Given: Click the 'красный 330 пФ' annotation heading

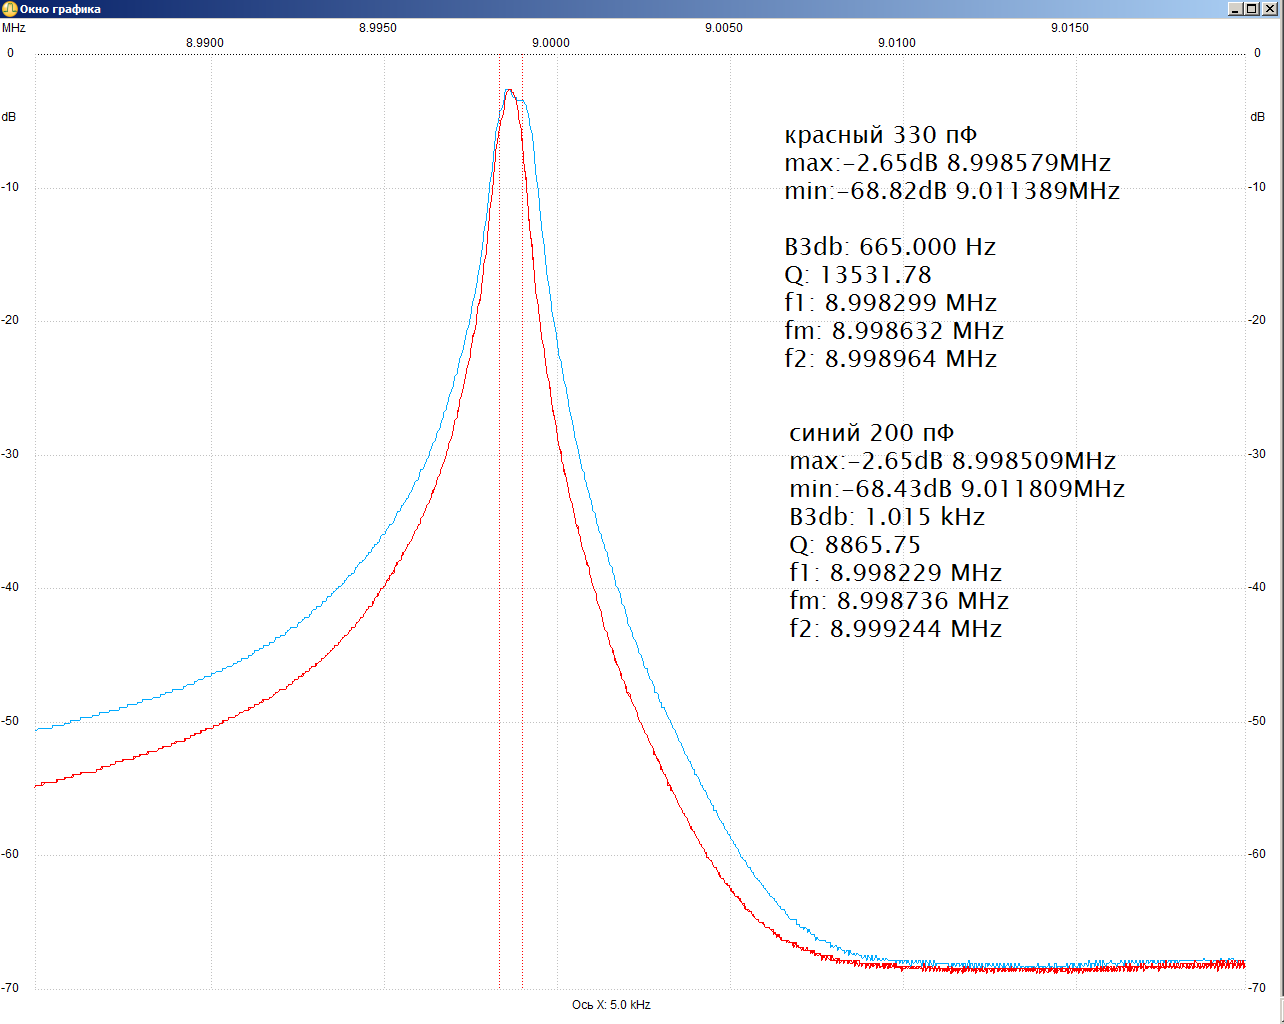Looking at the screenshot, I should coord(880,135).
